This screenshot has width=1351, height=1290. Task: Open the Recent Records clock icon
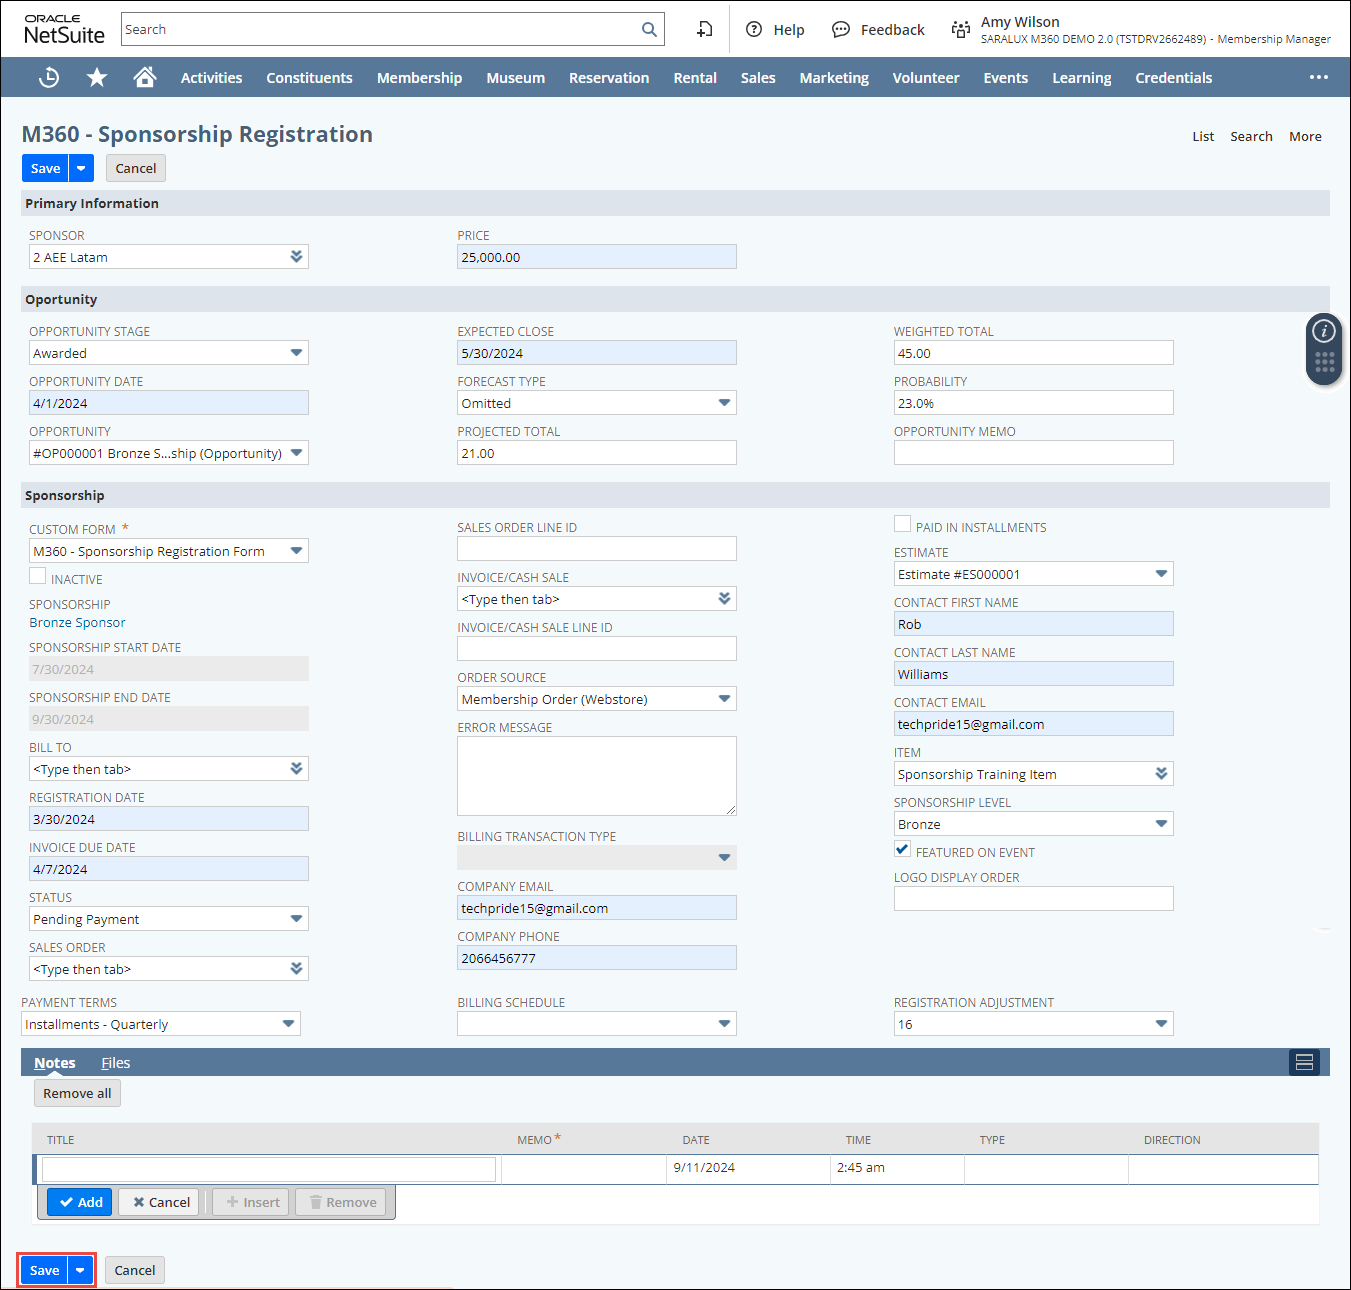pyautogui.click(x=49, y=78)
